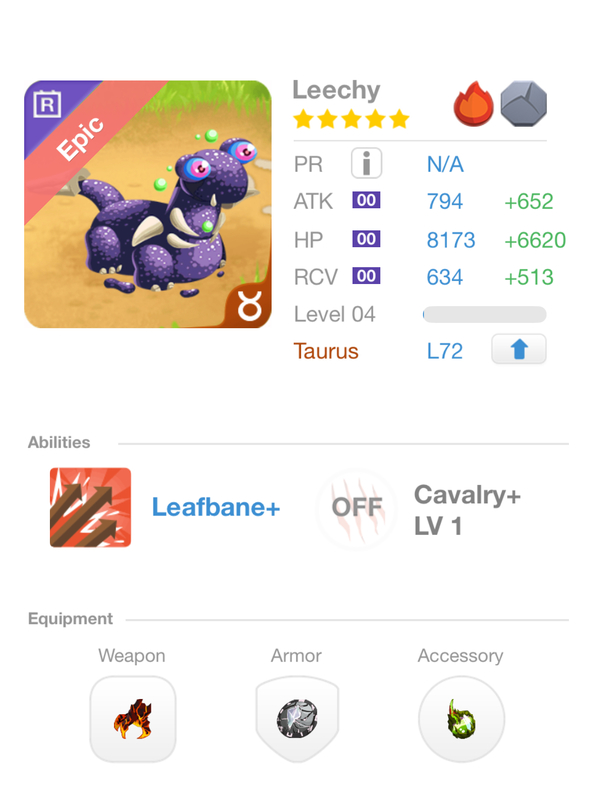Viewport: 591px width, 800px height.
Task: Tap the Taurus zodiac label
Action: click(326, 351)
